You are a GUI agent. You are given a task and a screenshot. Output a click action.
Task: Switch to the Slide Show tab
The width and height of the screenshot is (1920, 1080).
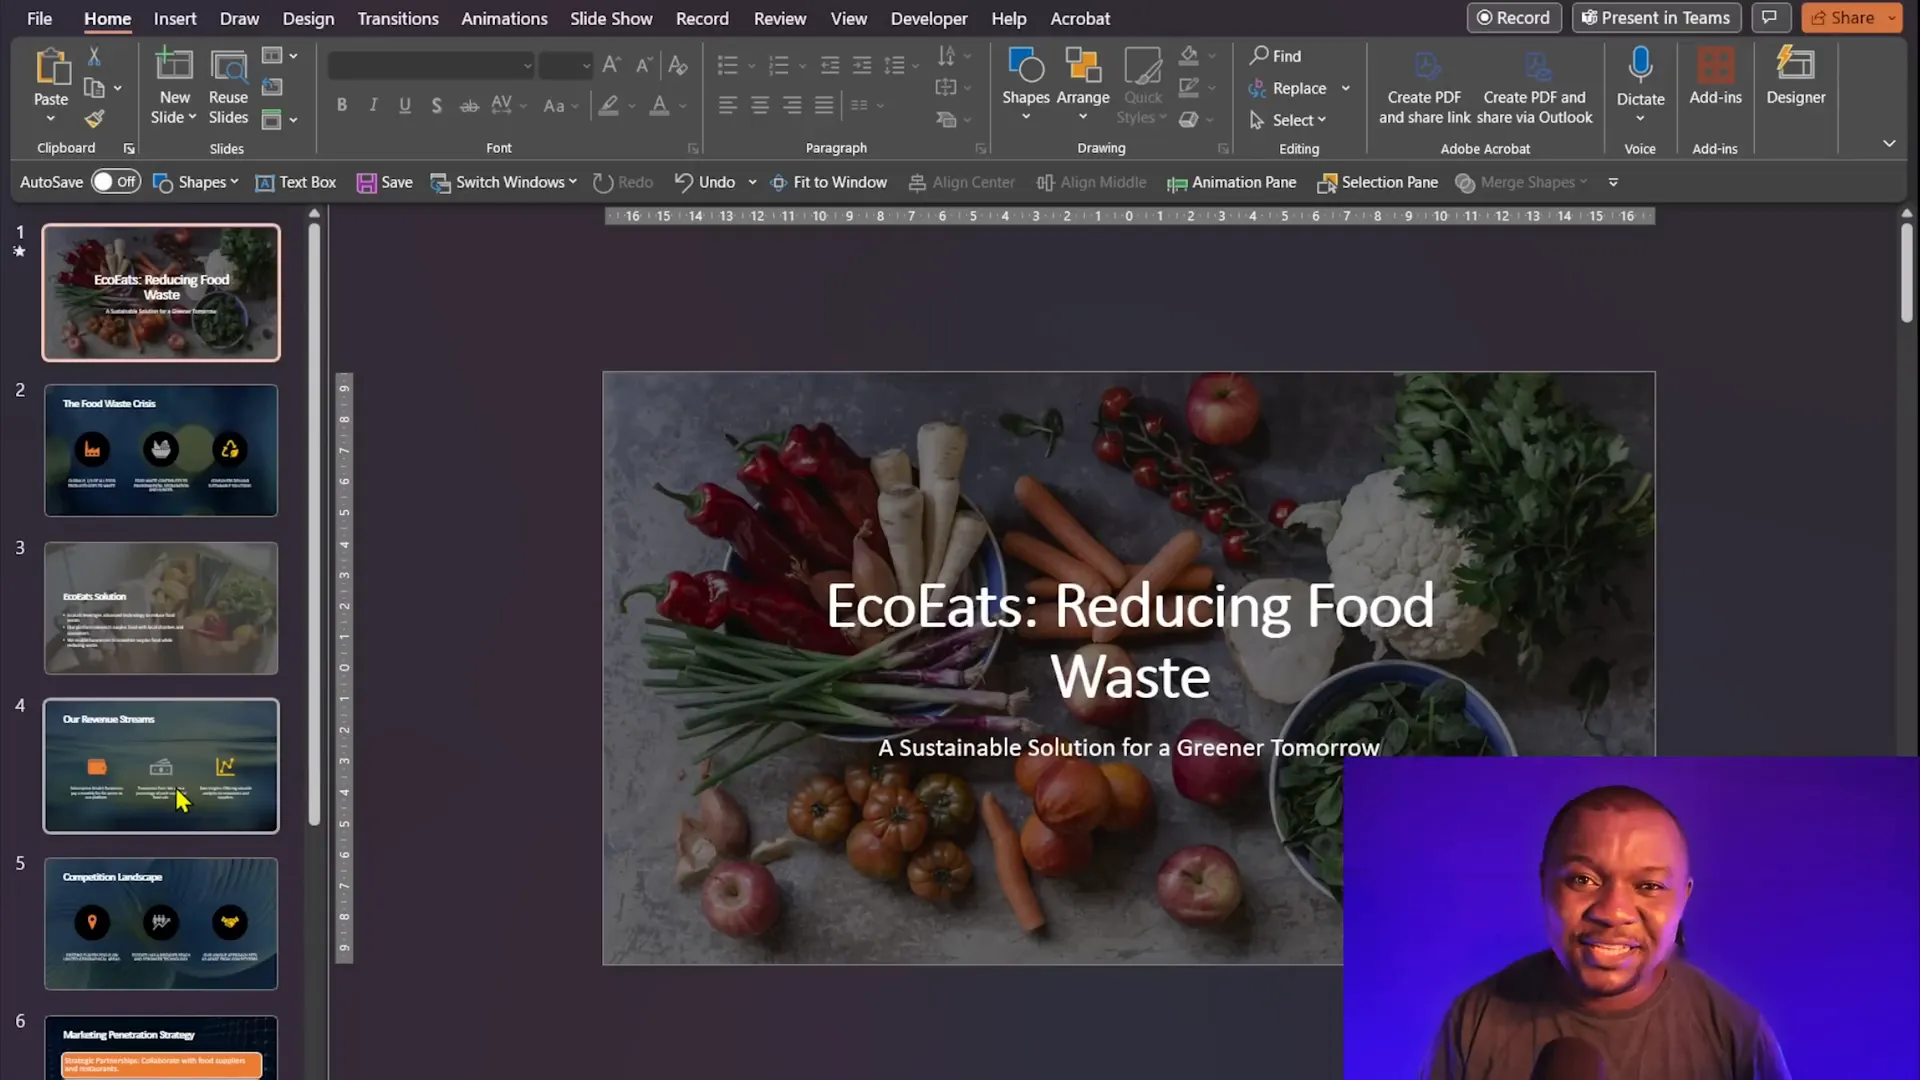(x=611, y=18)
